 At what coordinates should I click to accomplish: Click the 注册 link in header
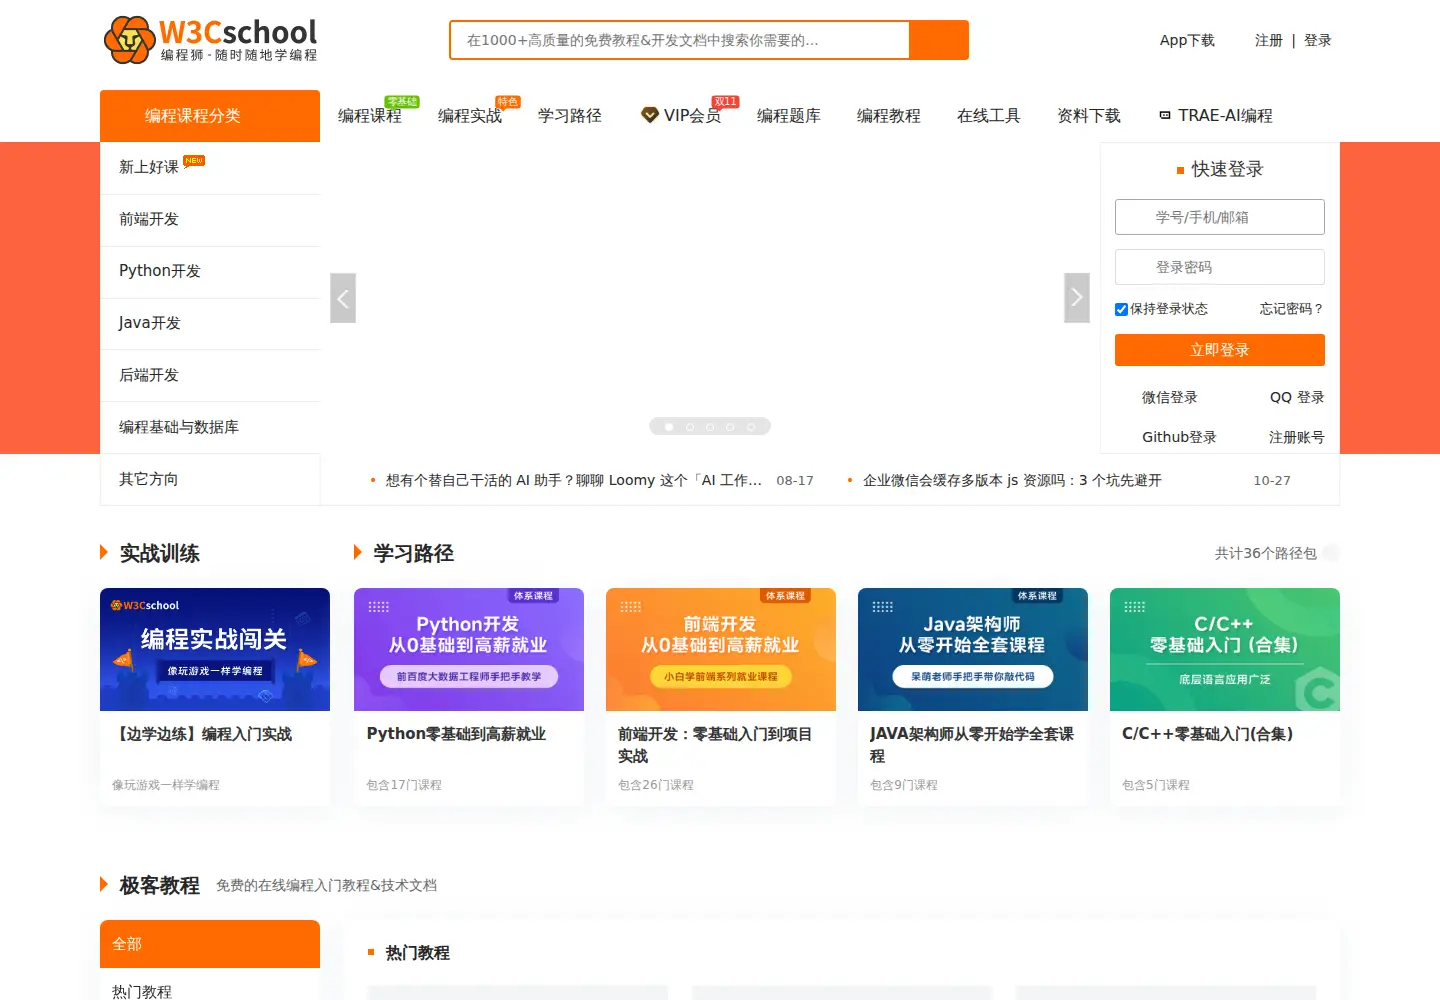tap(1269, 40)
